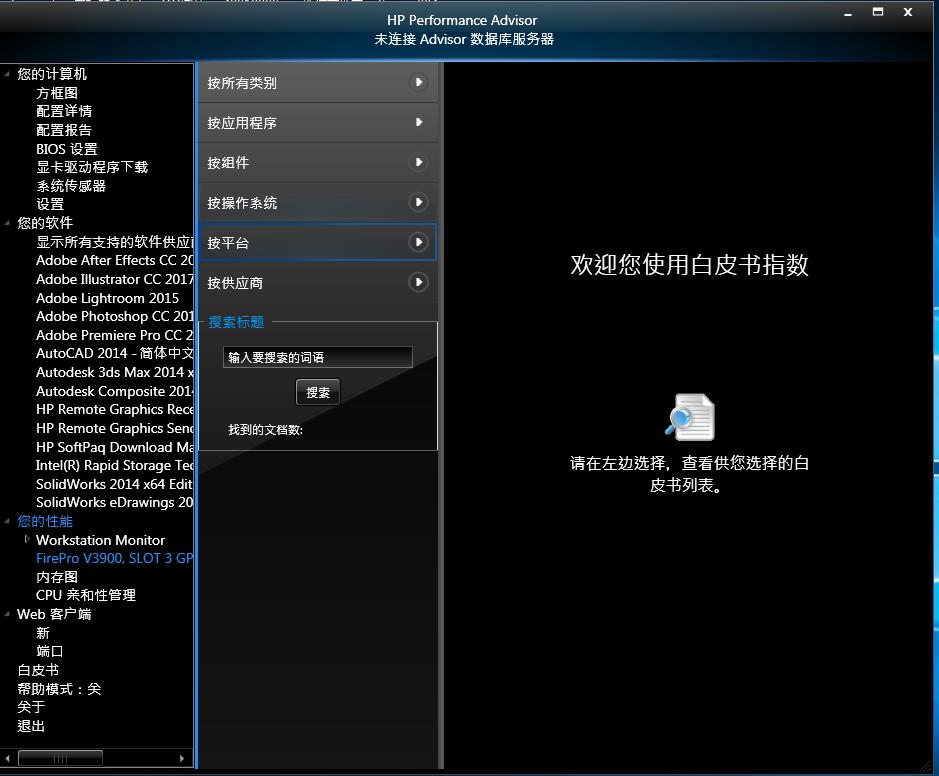Image resolution: width=939 pixels, height=776 pixels.
Task: Toggle 帮助模式 from 关 to on
Action: [62, 689]
